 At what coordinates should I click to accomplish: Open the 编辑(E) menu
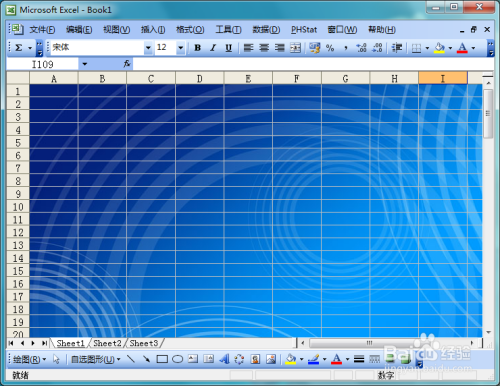(x=79, y=30)
